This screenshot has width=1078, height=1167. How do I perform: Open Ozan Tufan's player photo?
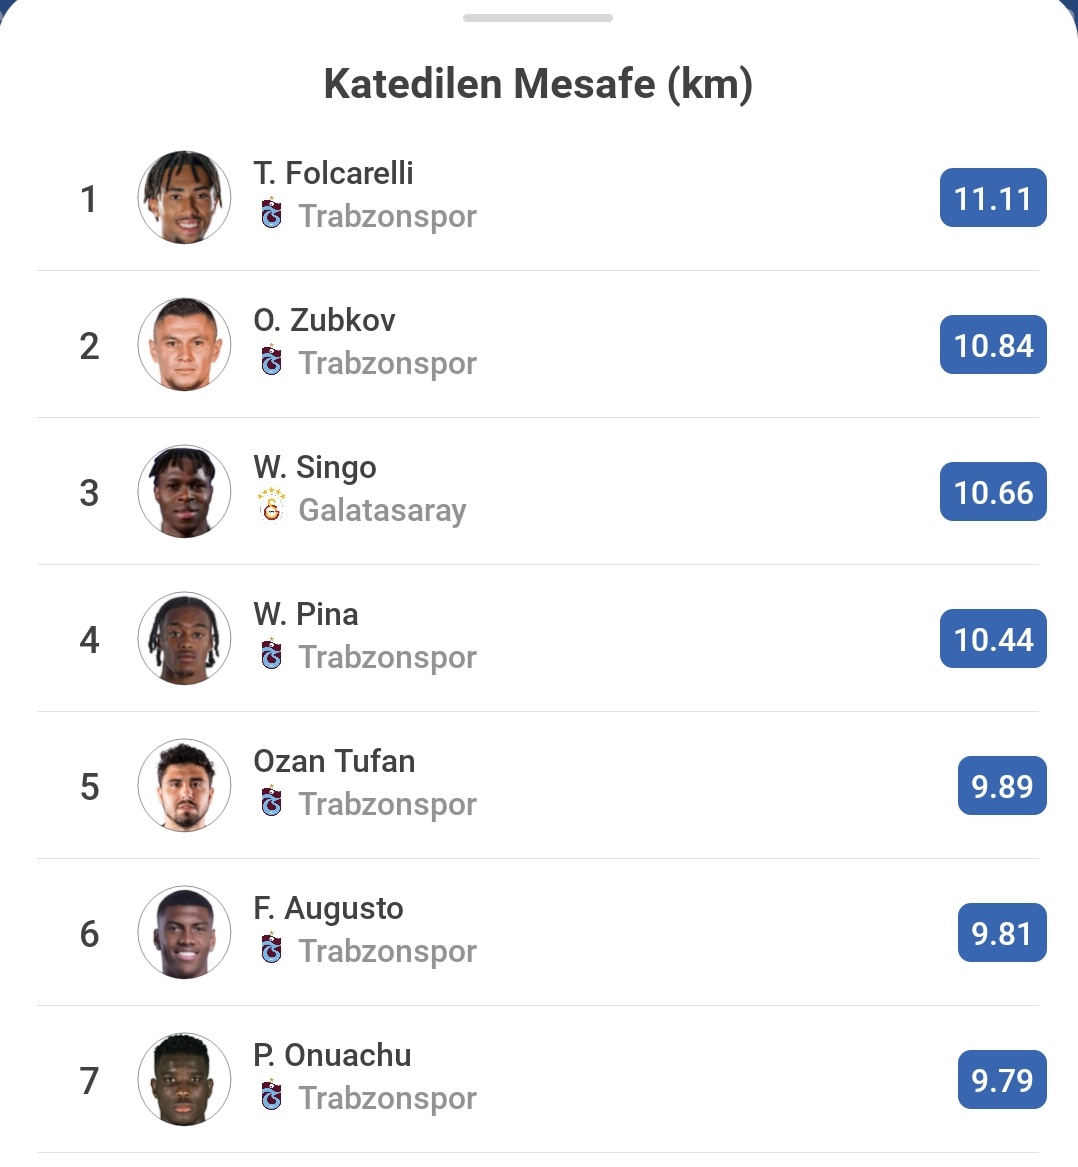[x=184, y=785]
